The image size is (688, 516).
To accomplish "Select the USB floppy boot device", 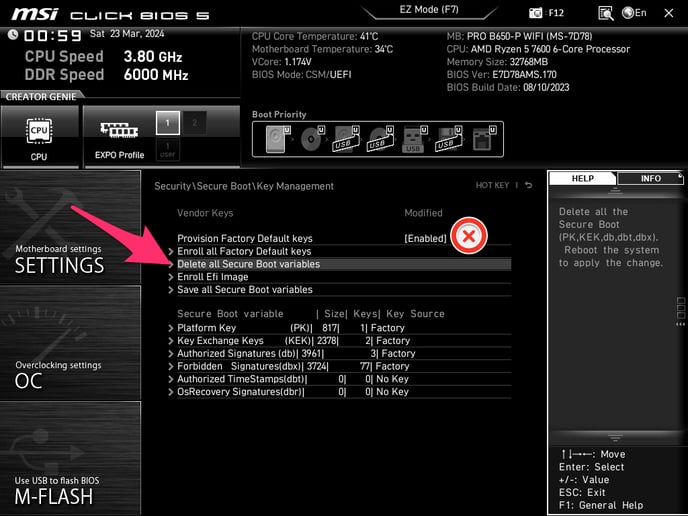I will coord(448,139).
